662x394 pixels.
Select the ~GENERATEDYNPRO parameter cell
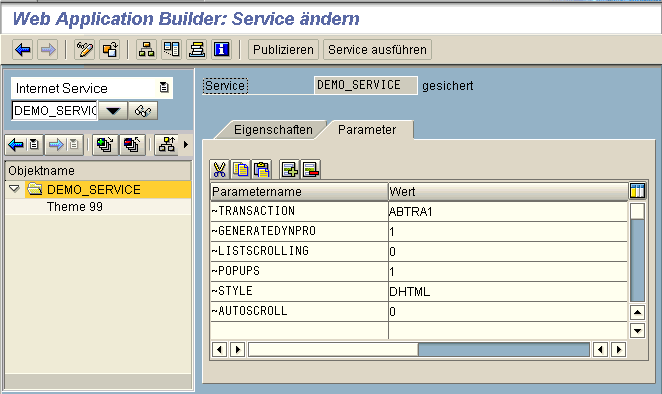[x=299, y=231]
